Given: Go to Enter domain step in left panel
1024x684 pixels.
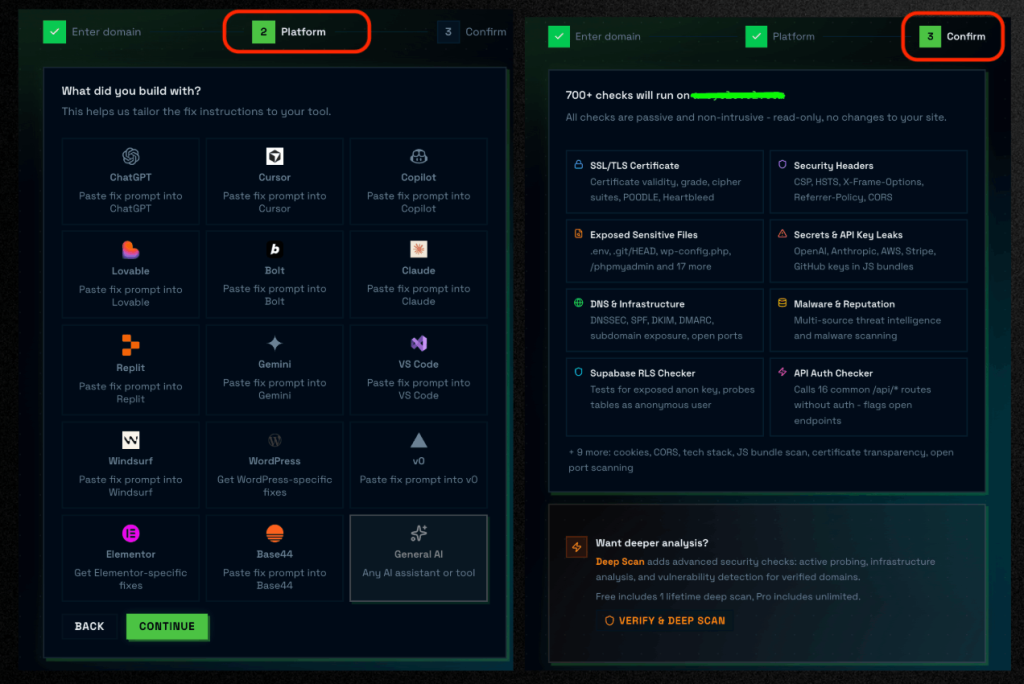Looking at the screenshot, I should [x=92, y=31].
